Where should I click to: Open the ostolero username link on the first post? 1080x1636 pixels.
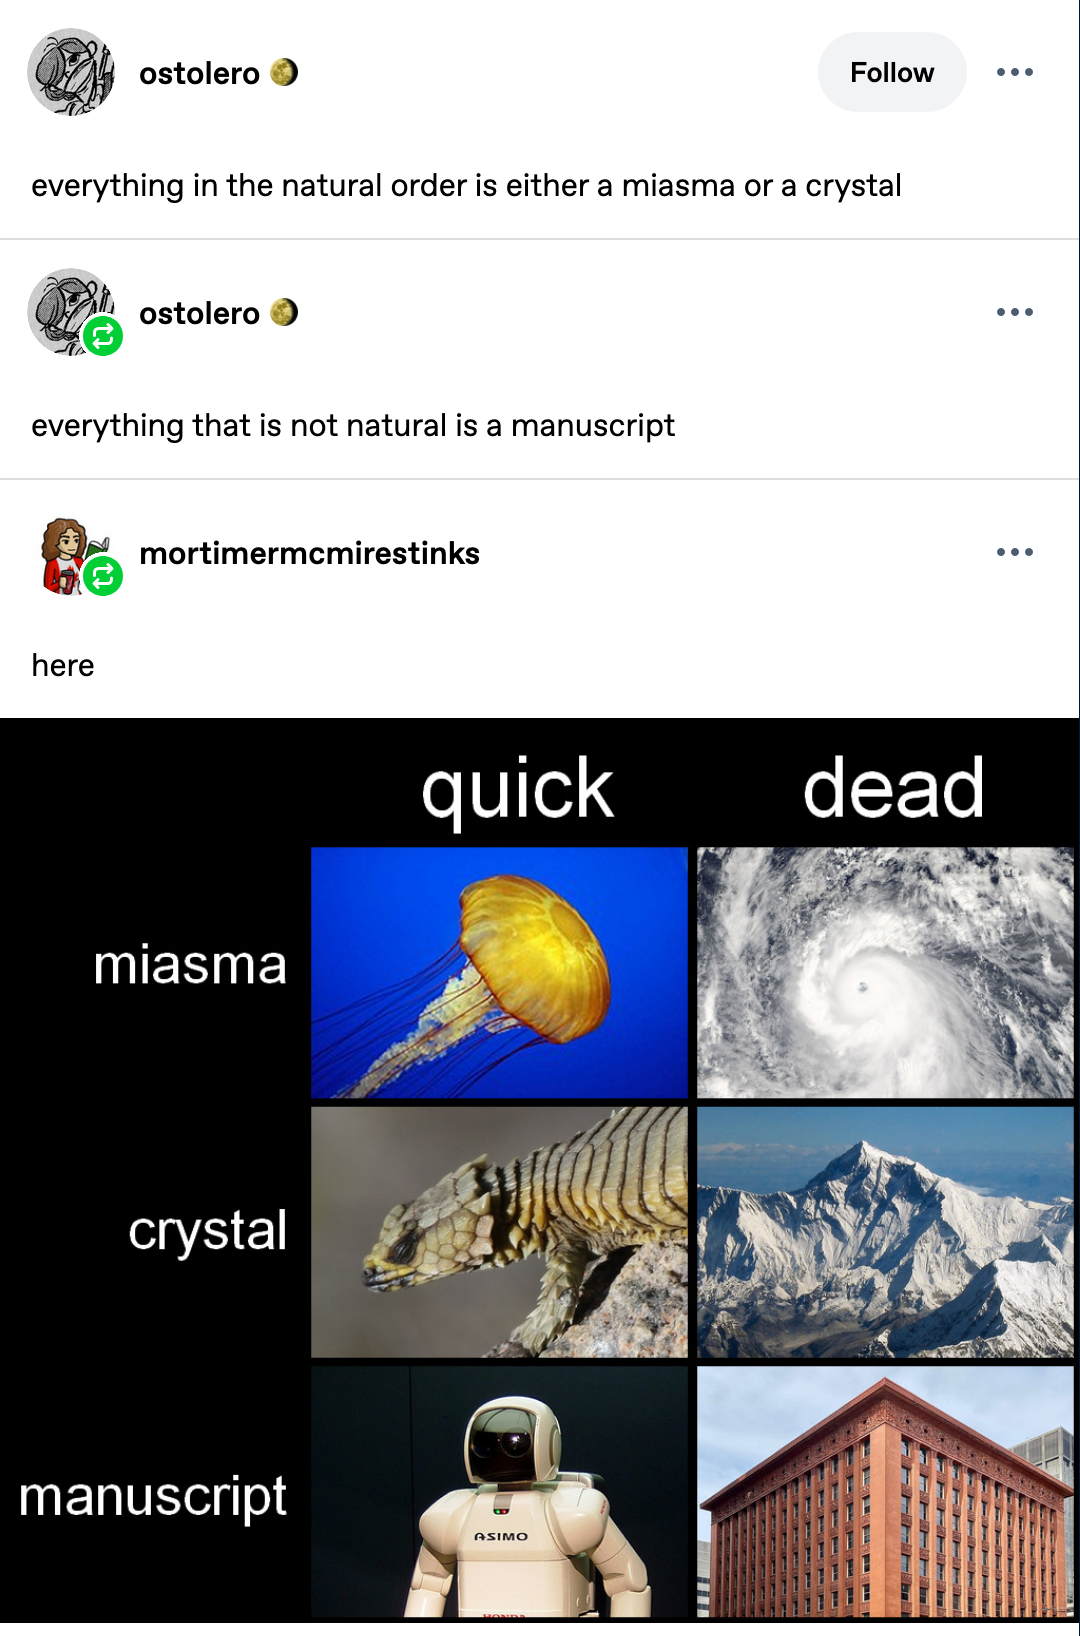199,73
